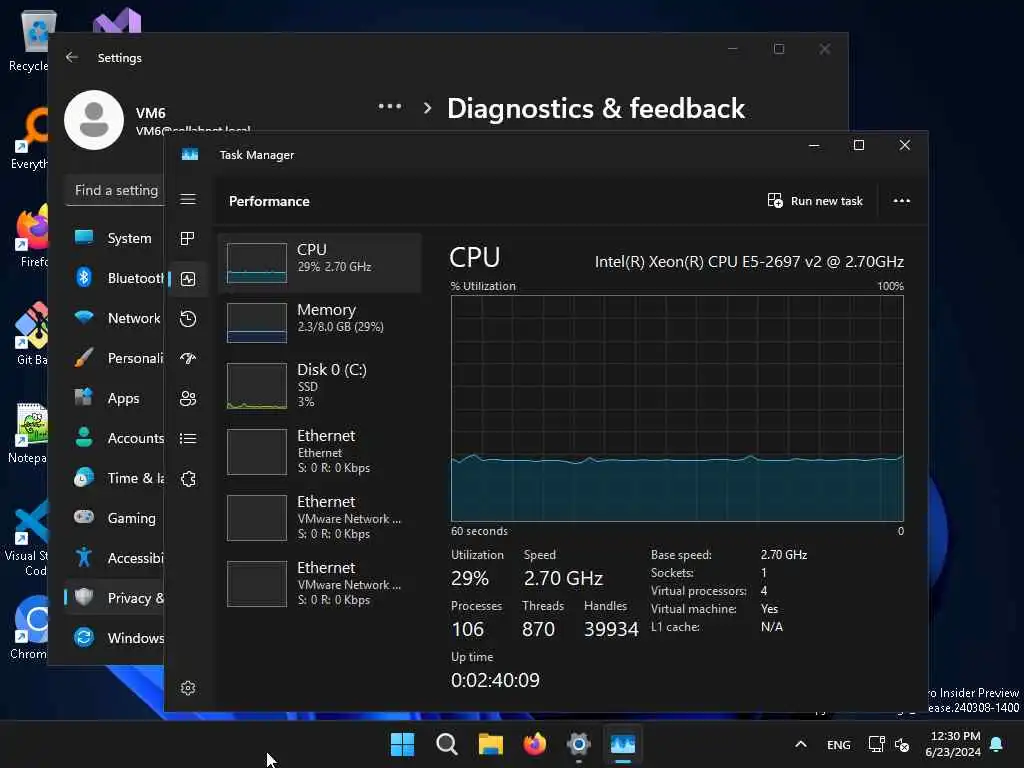Select the Ethernet VMware entry above the last
The width and height of the screenshot is (1024, 768).
pyautogui.click(x=320, y=518)
